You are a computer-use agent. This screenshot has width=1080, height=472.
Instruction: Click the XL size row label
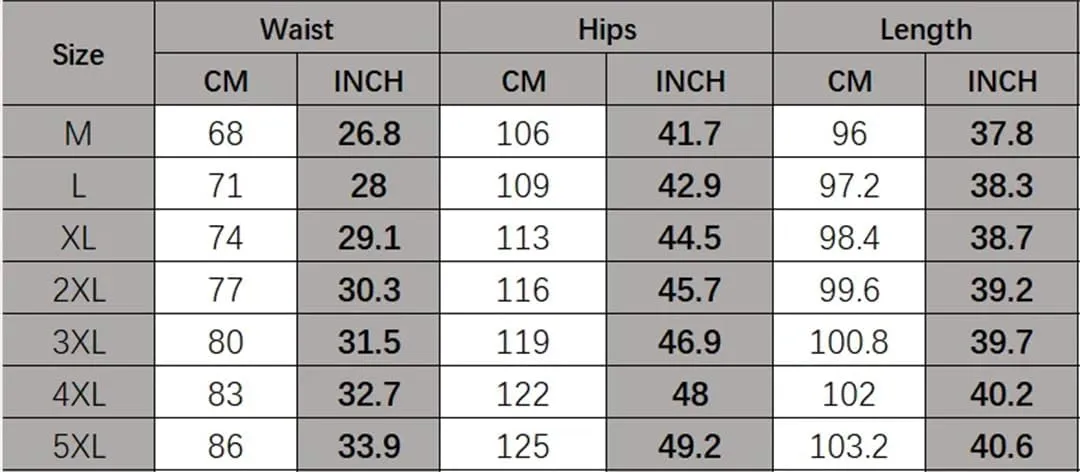point(78,236)
